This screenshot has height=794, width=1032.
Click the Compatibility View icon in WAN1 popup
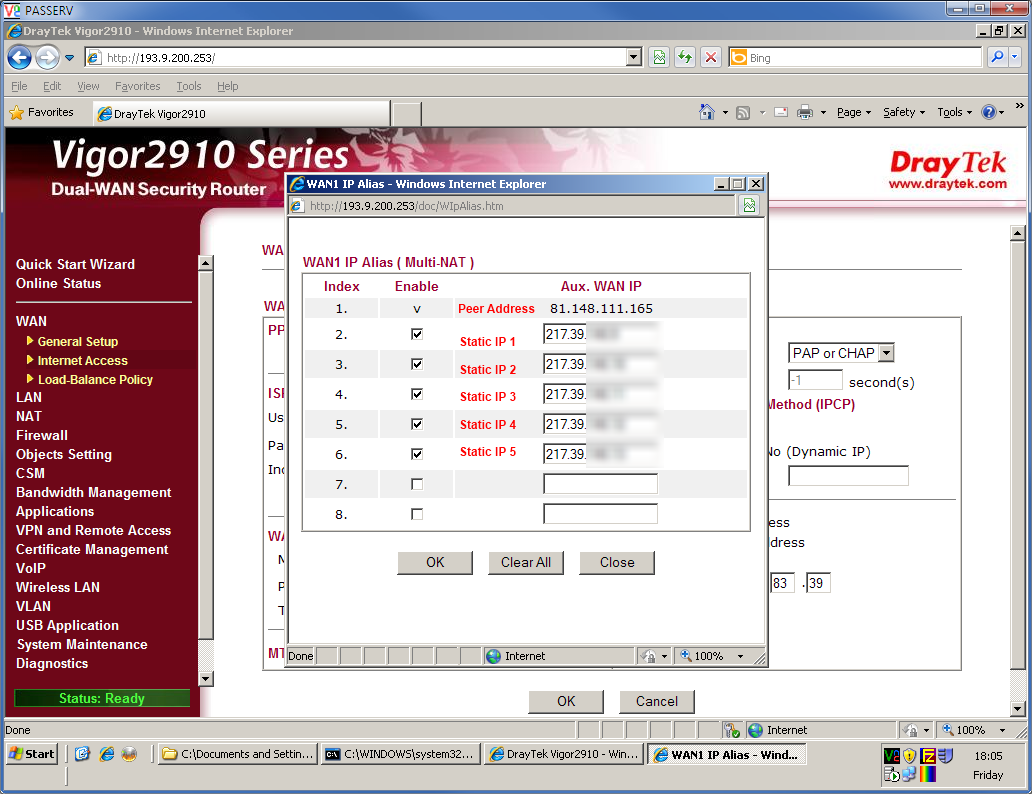point(749,206)
